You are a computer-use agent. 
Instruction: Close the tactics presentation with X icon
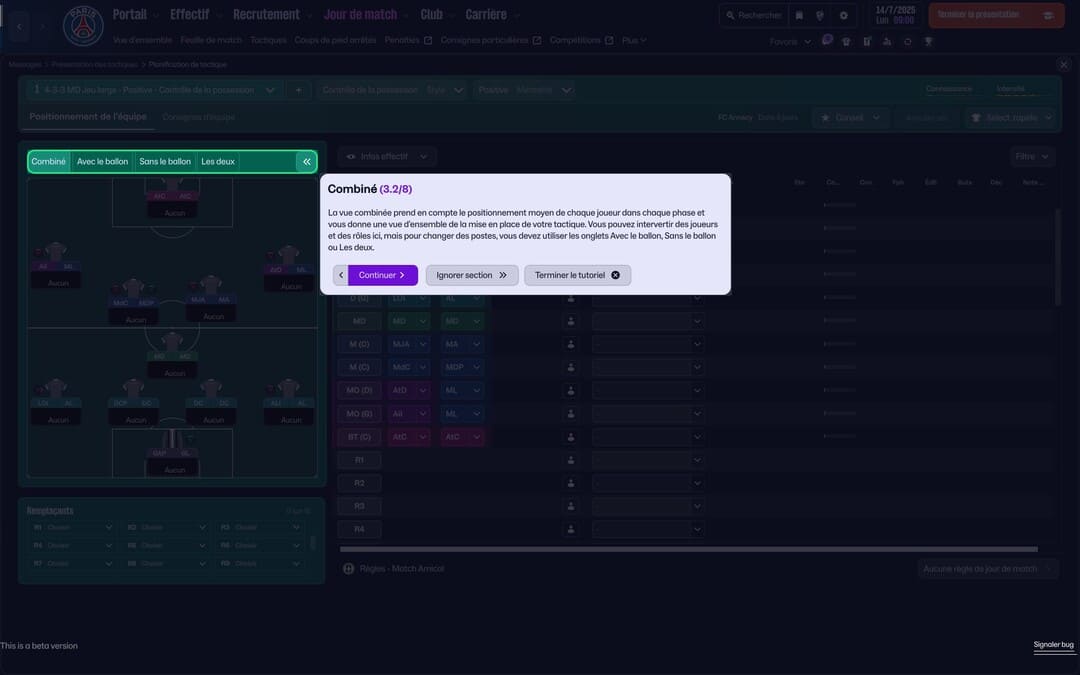[1063, 65]
